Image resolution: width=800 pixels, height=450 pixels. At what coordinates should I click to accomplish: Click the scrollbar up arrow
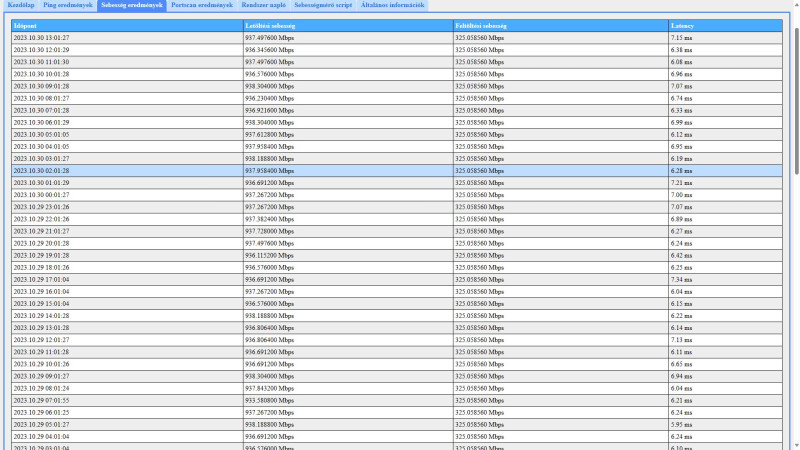pyautogui.click(x=796, y=4)
